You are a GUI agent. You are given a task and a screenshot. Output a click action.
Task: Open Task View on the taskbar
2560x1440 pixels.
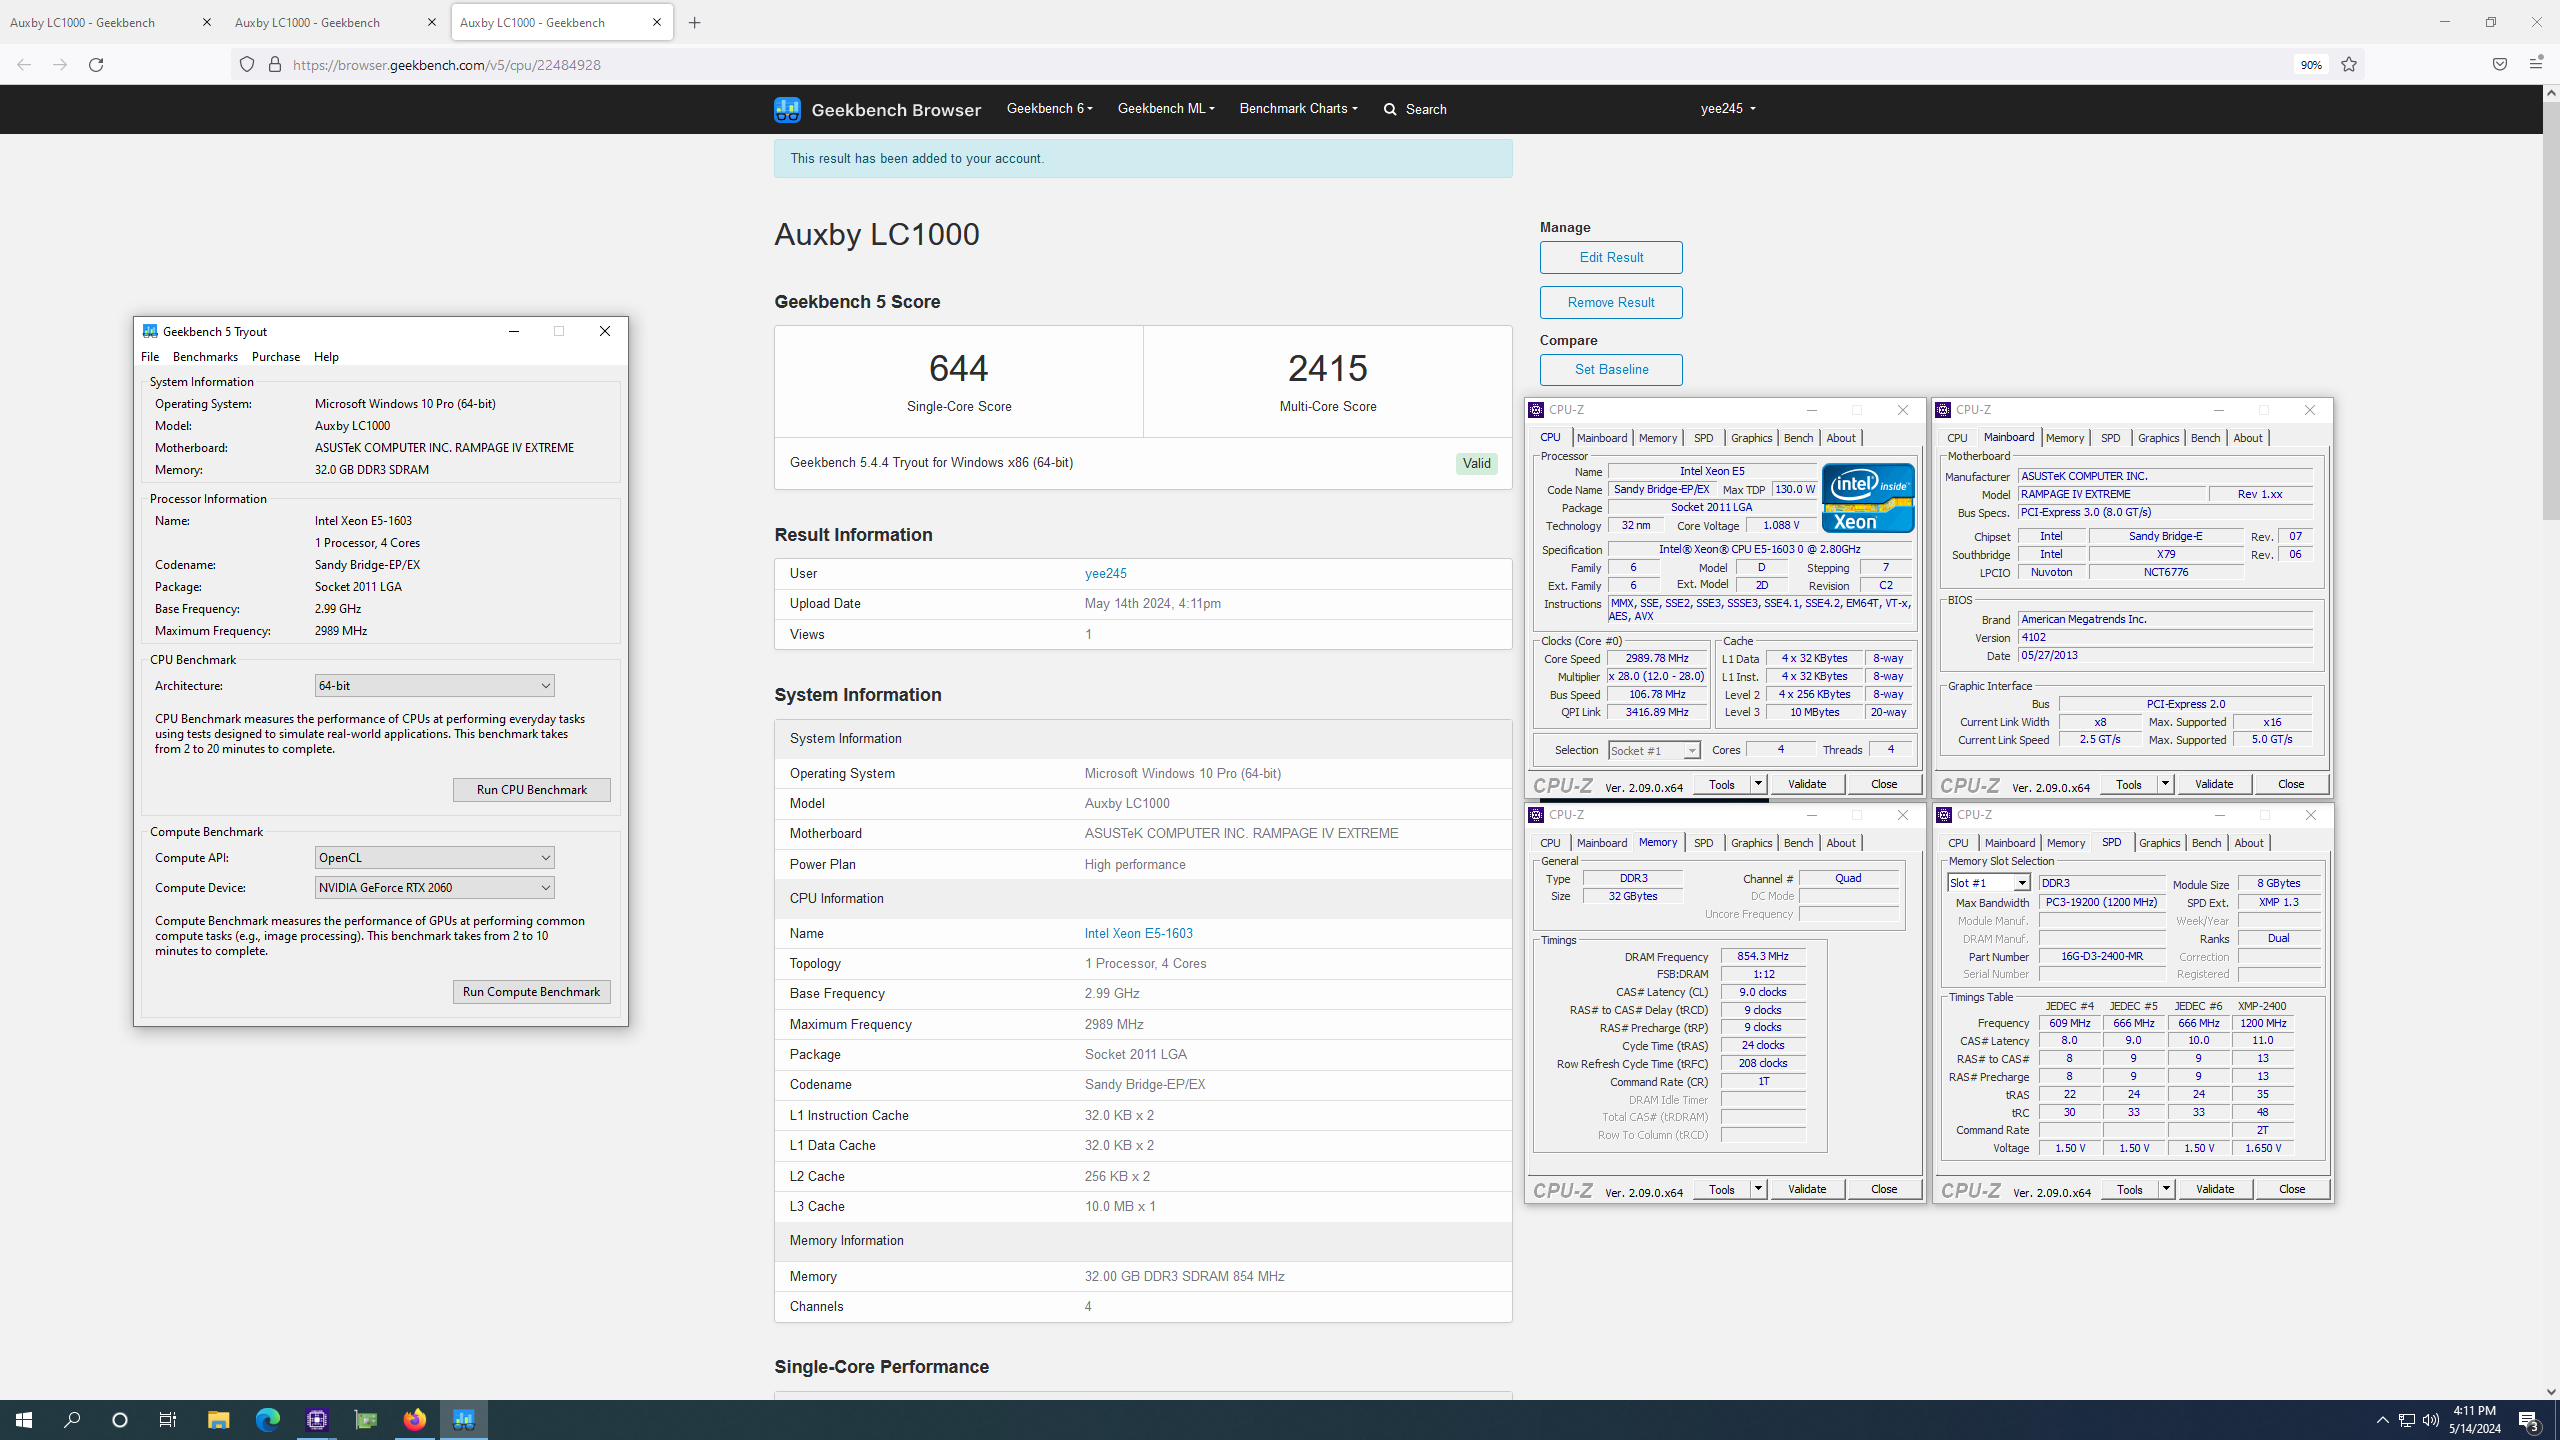[x=168, y=1420]
